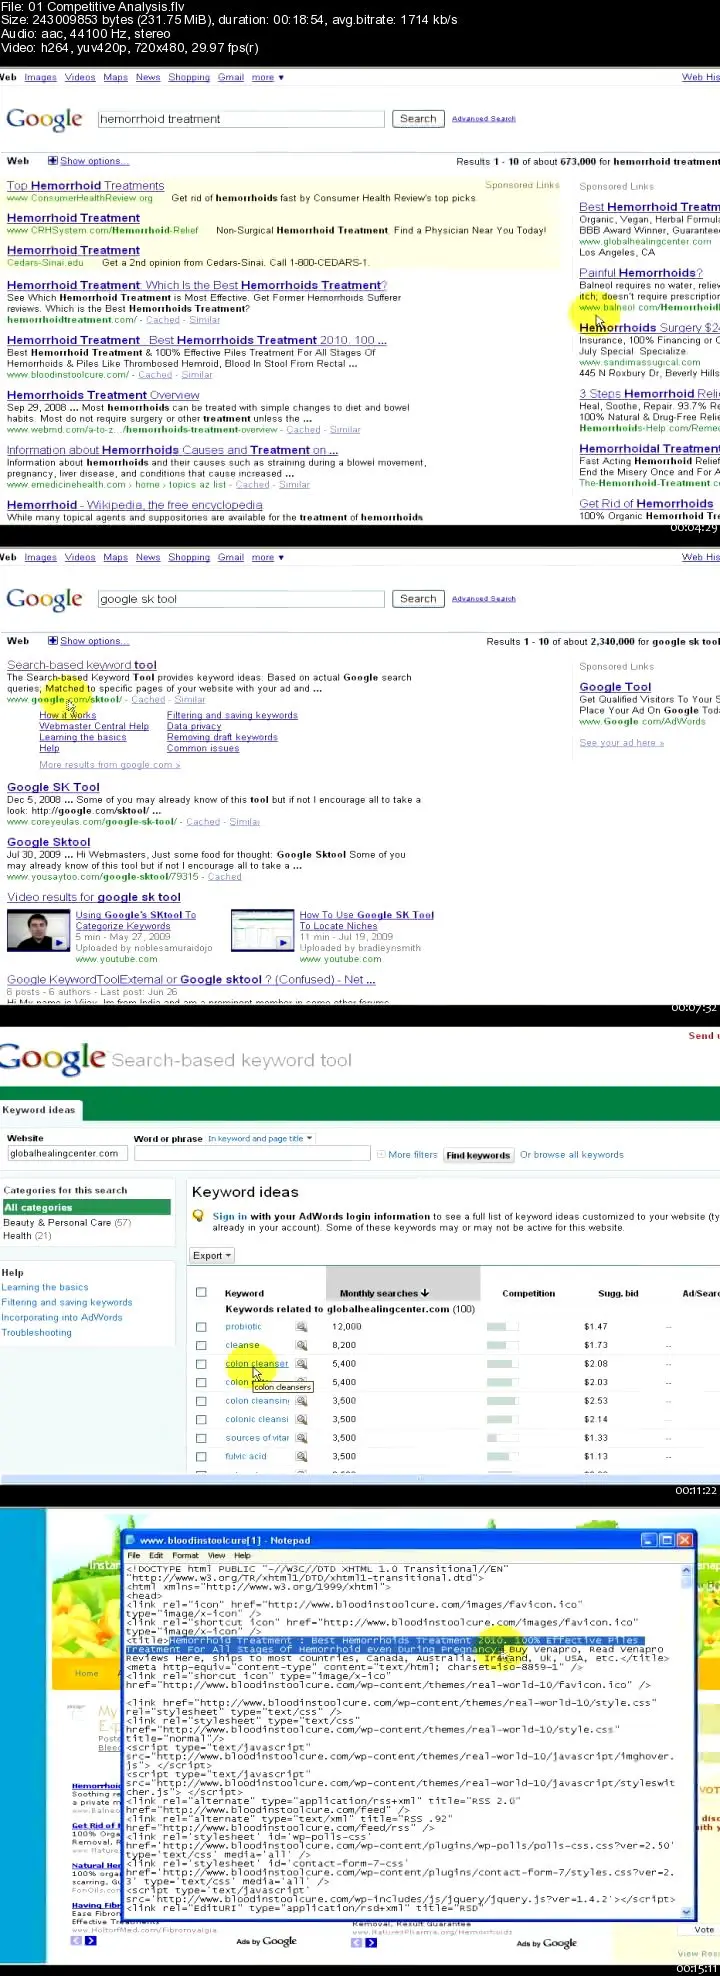The image size is (720, 1976).
Task: Click the Google logo on hemorrhoid treatment page
Action: coord(44,119)
